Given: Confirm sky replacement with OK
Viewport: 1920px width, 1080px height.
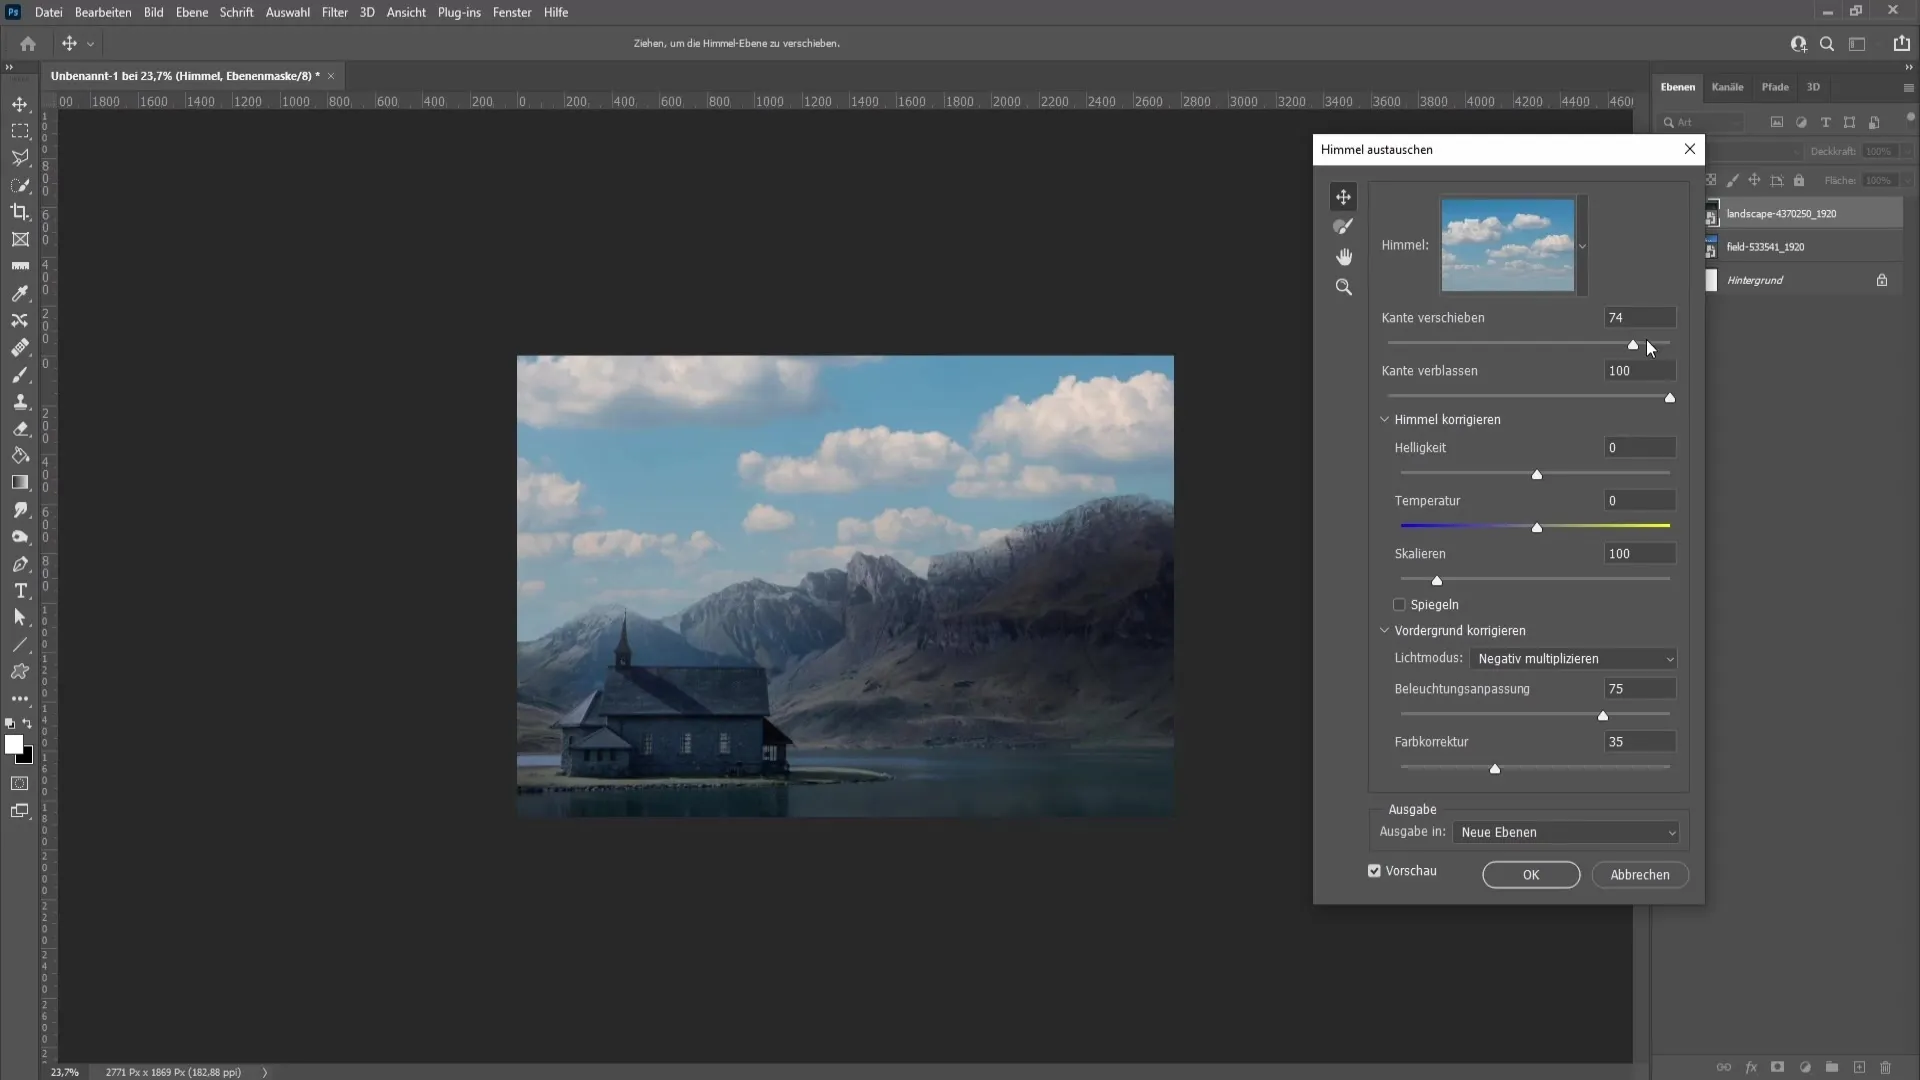Looking at the screenshot, I should click(x=1531, y=875).
